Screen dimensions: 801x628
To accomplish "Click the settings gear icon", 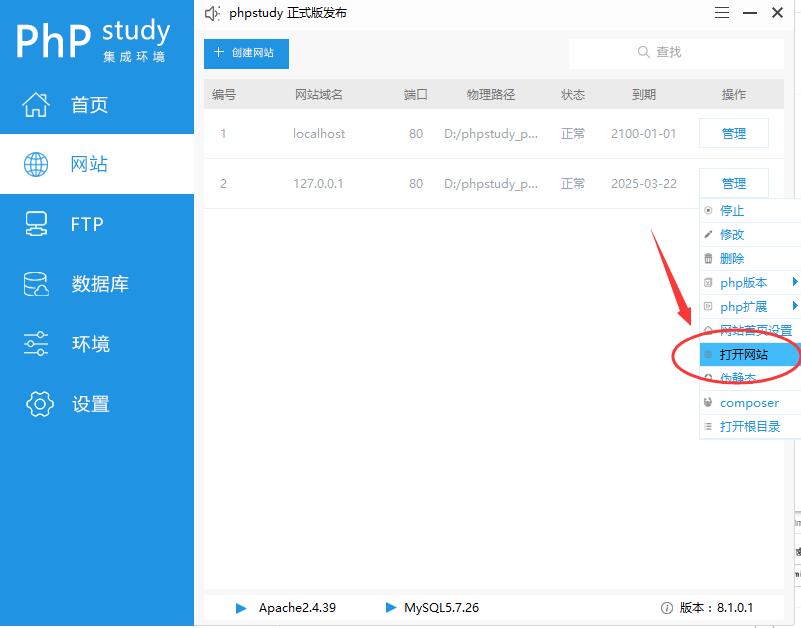I will pyautogui.click(x=38, y=404).
